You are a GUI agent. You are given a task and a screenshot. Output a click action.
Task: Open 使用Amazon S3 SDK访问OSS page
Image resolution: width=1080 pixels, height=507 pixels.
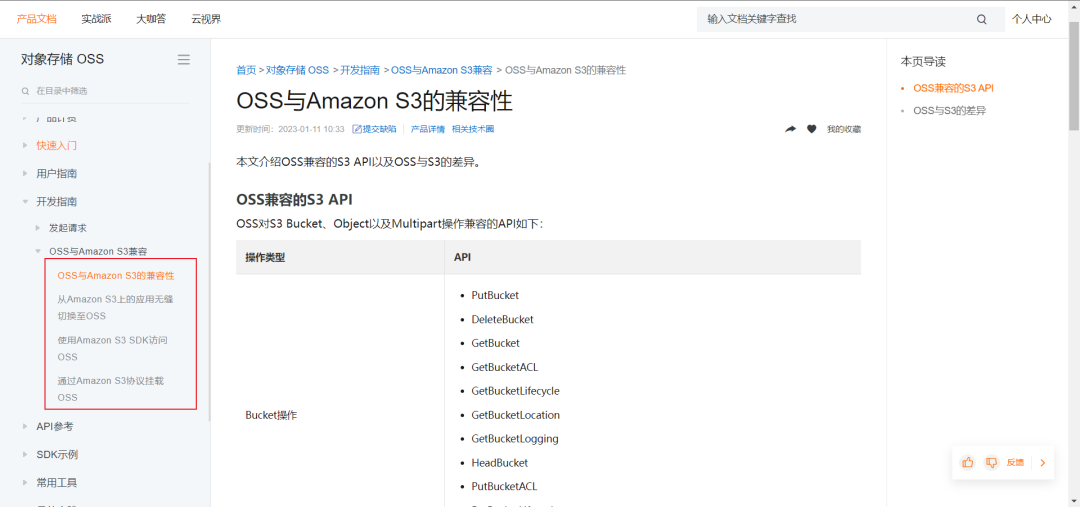(112, 349)
